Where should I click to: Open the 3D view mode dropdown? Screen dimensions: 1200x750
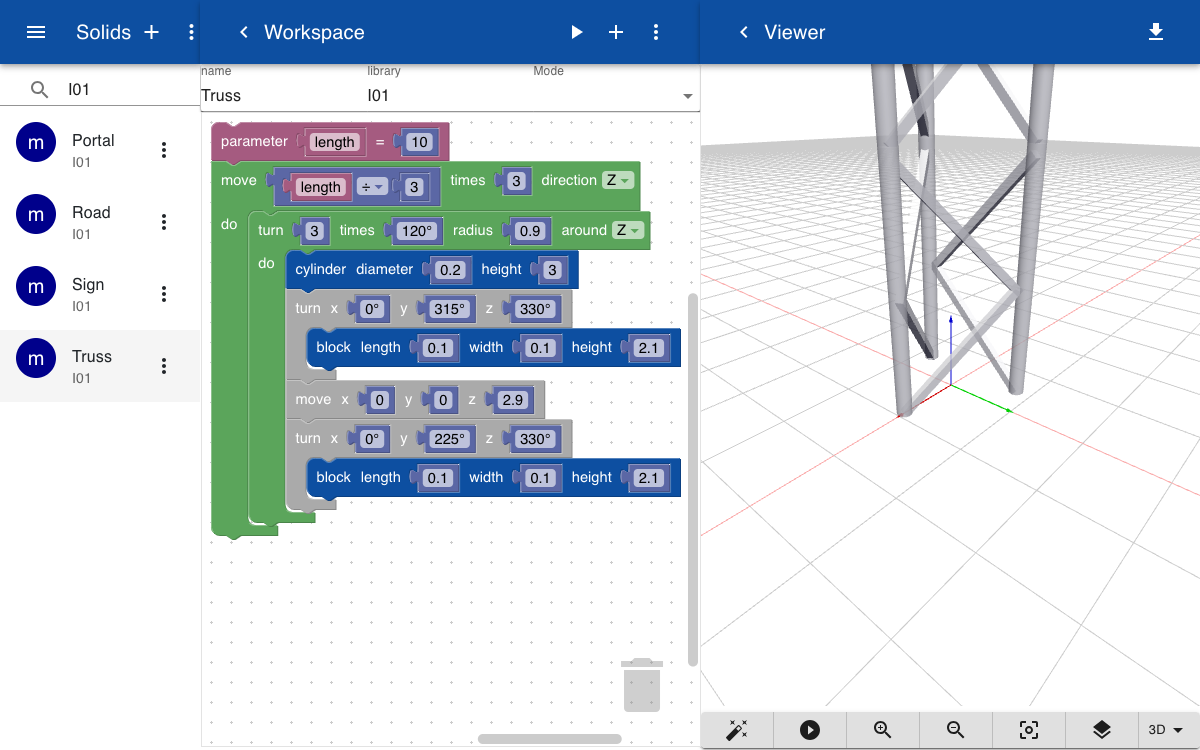coord(1166,730)
